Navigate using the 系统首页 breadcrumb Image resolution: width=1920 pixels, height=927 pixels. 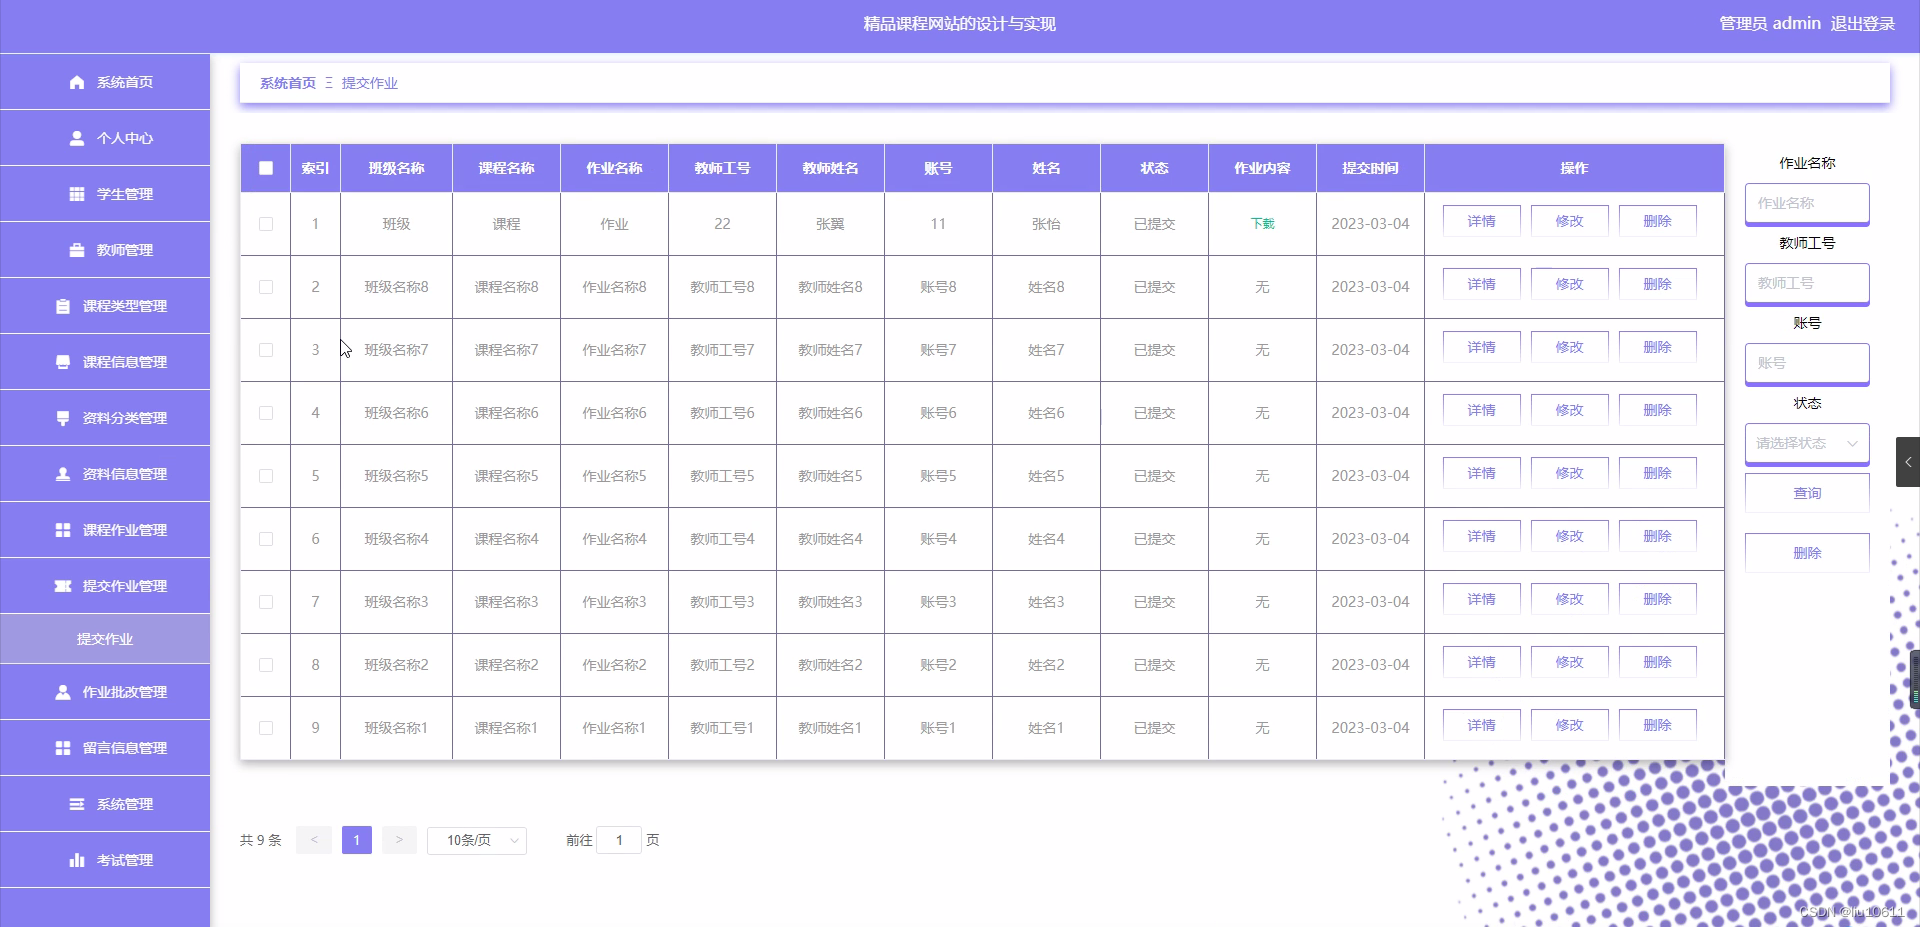286,82
